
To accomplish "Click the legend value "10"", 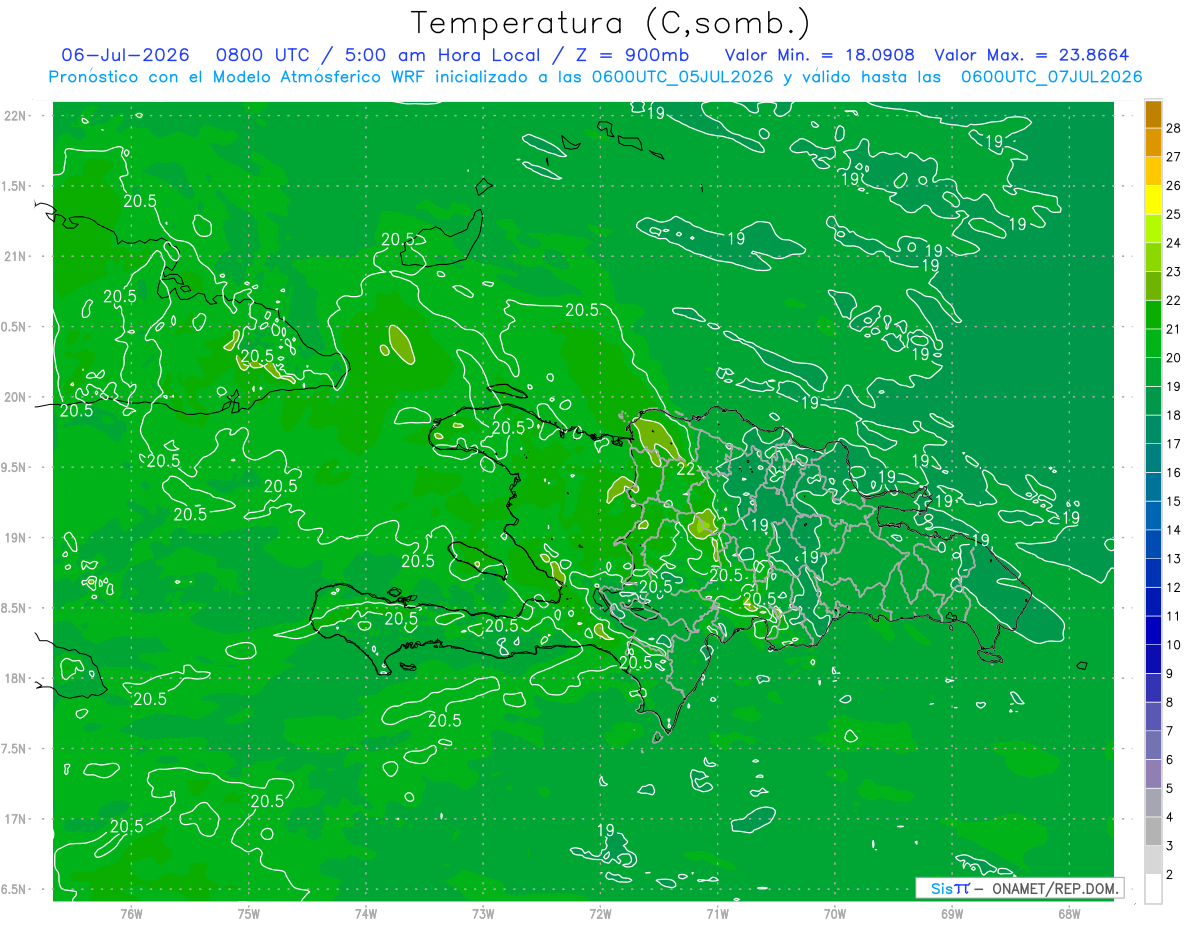I will click(1174, 645).
